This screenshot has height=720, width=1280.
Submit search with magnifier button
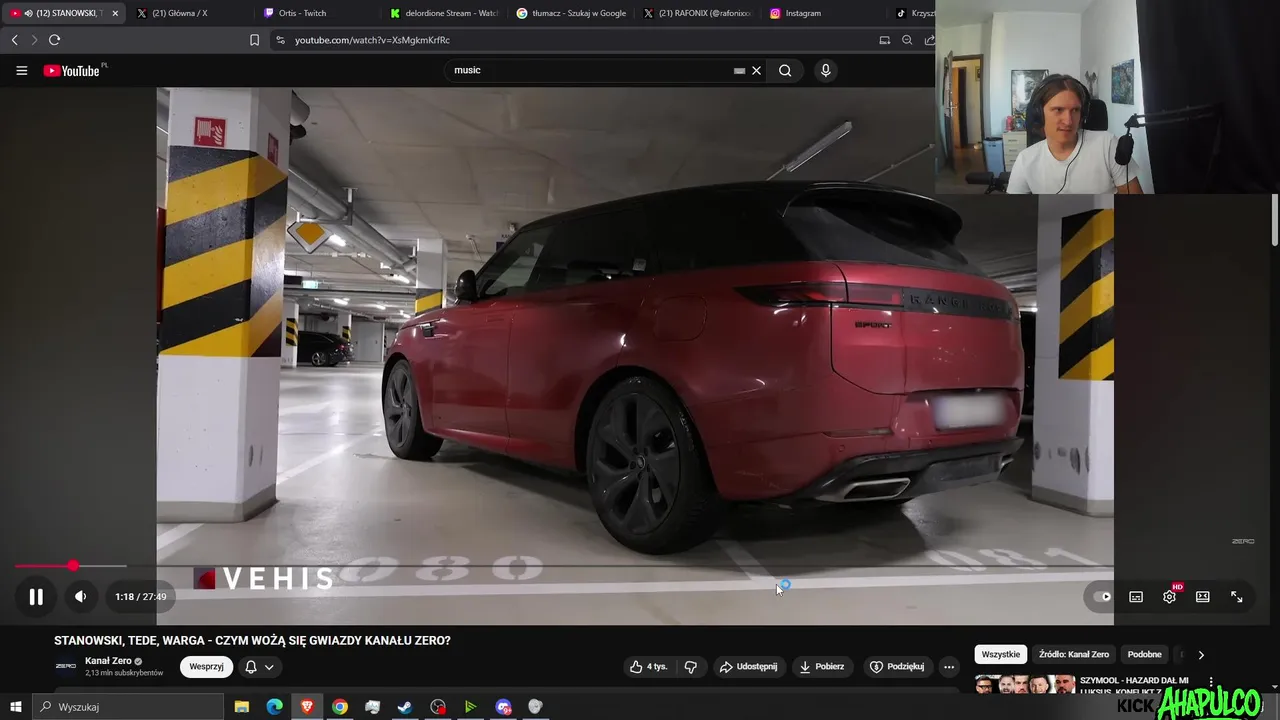[785, 71]
